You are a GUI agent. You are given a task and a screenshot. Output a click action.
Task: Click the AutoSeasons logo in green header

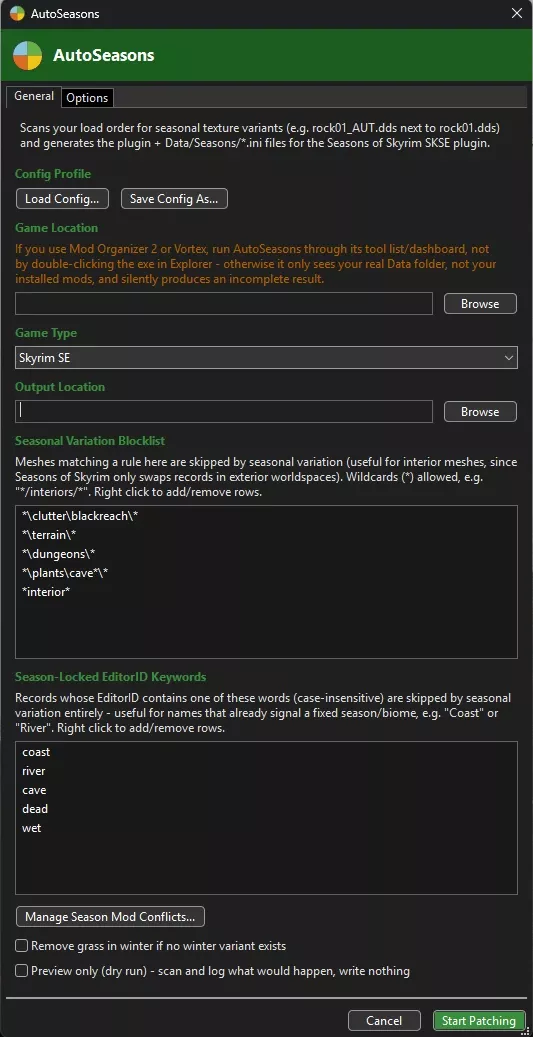coord(27,55)
